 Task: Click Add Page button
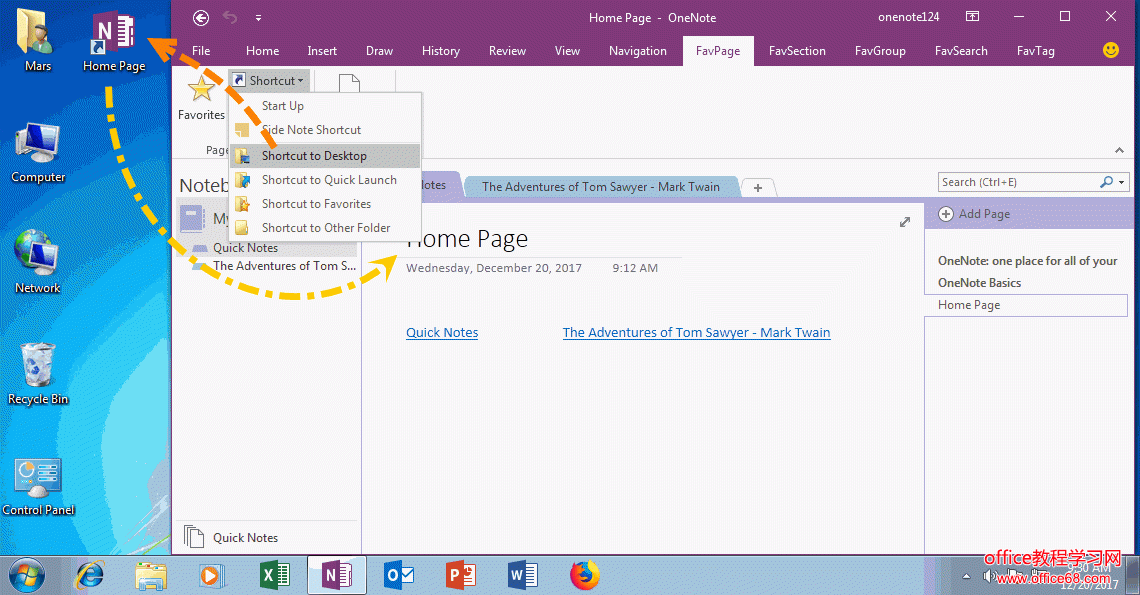pos(974,214)
